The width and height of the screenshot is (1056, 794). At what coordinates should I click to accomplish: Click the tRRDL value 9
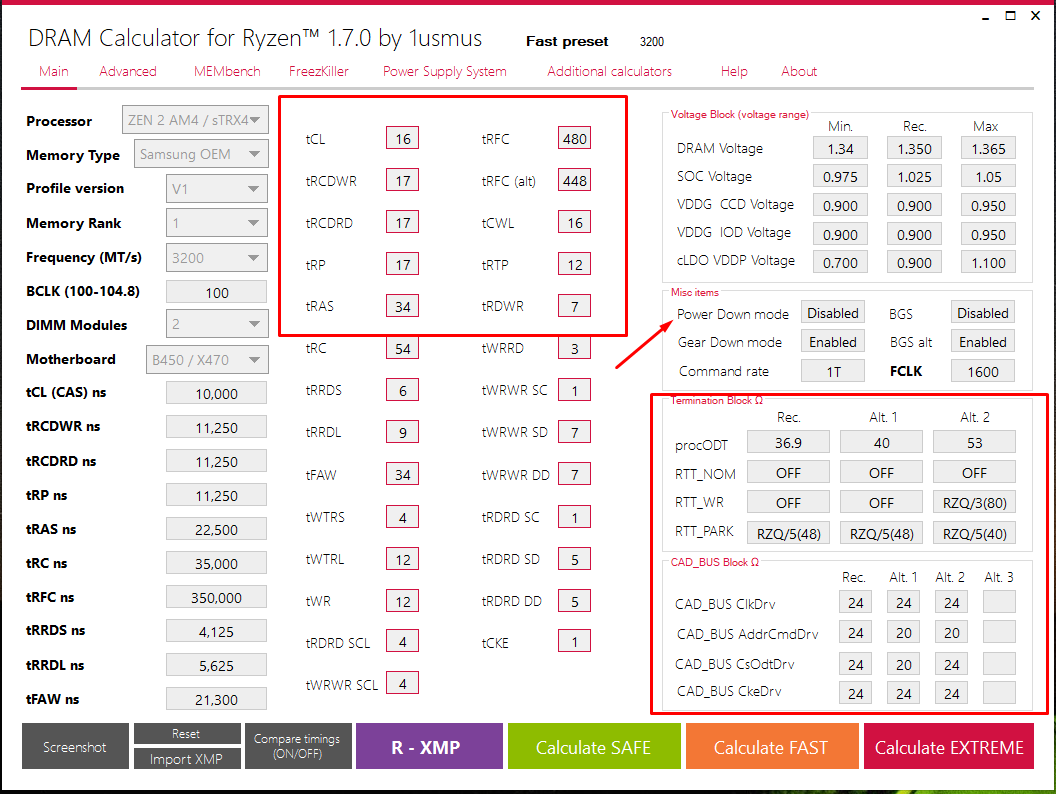coord(403,432)
